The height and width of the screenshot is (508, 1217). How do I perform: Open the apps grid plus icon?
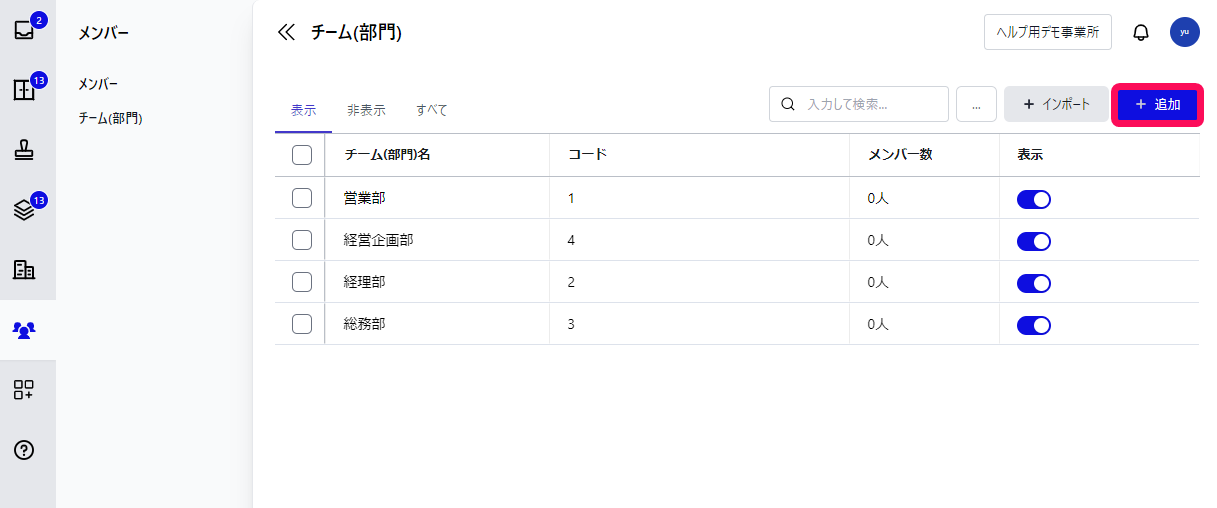pyautogui.click(x=24, y=390)
